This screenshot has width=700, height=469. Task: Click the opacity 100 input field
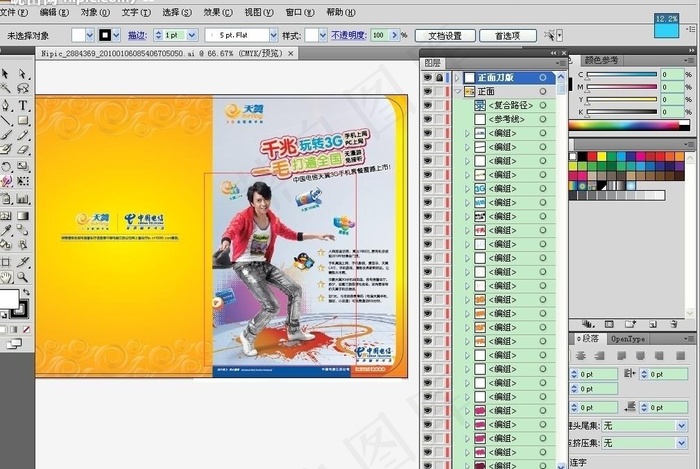click(x=379, y=35)
